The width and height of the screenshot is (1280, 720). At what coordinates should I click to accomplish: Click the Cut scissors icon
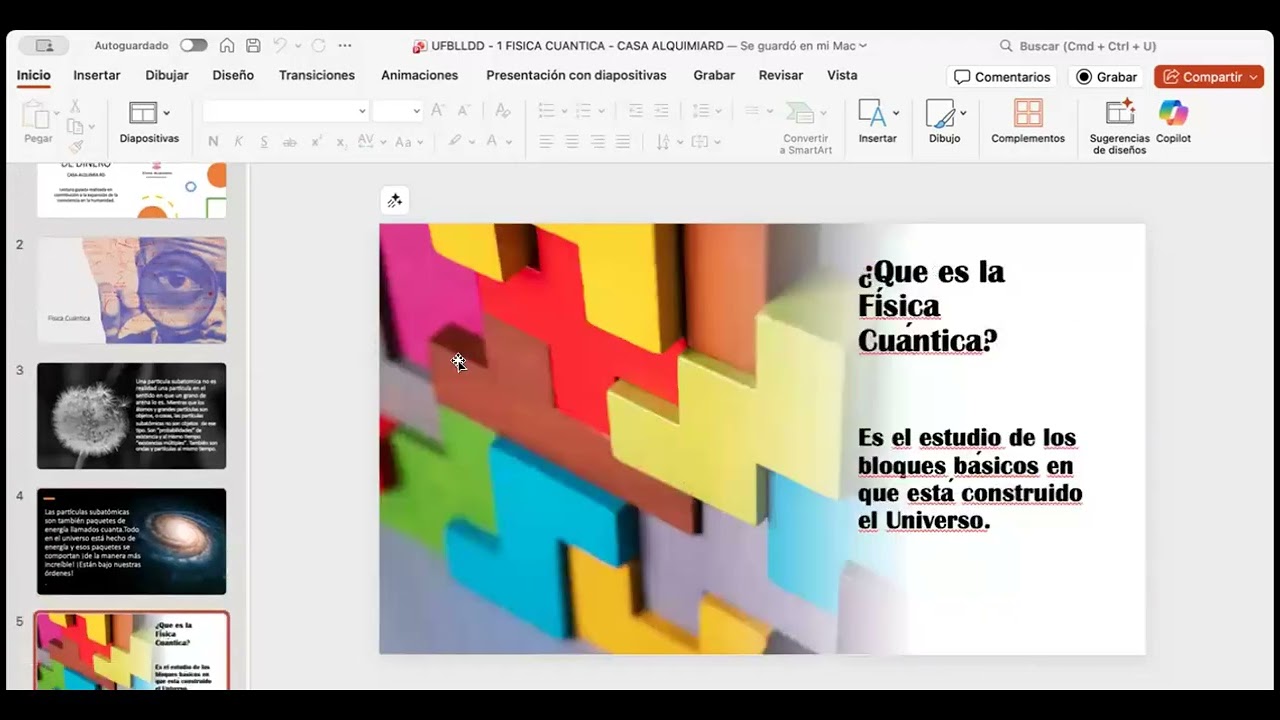click(75, 105)
